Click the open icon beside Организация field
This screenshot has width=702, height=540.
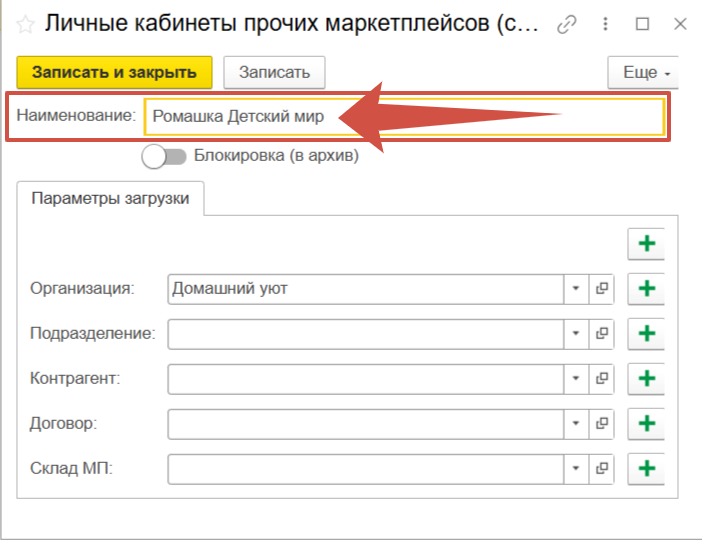tap(602, 289)
